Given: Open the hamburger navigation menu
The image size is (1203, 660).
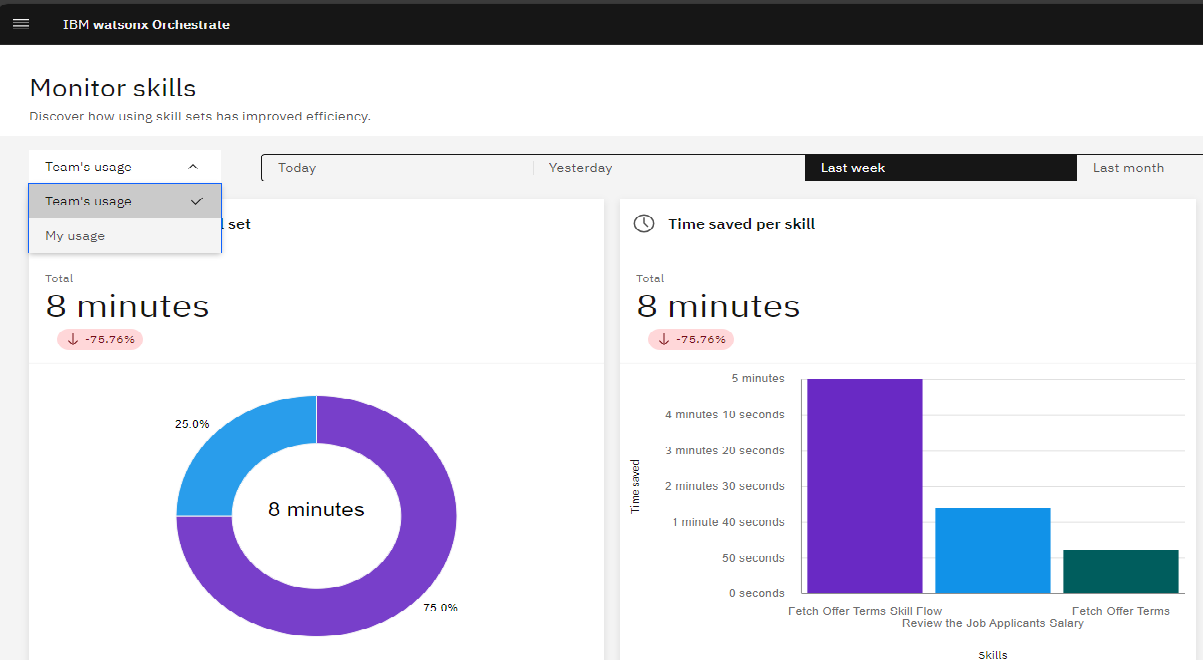Looking at the screenshot, I should click(21, 24).
